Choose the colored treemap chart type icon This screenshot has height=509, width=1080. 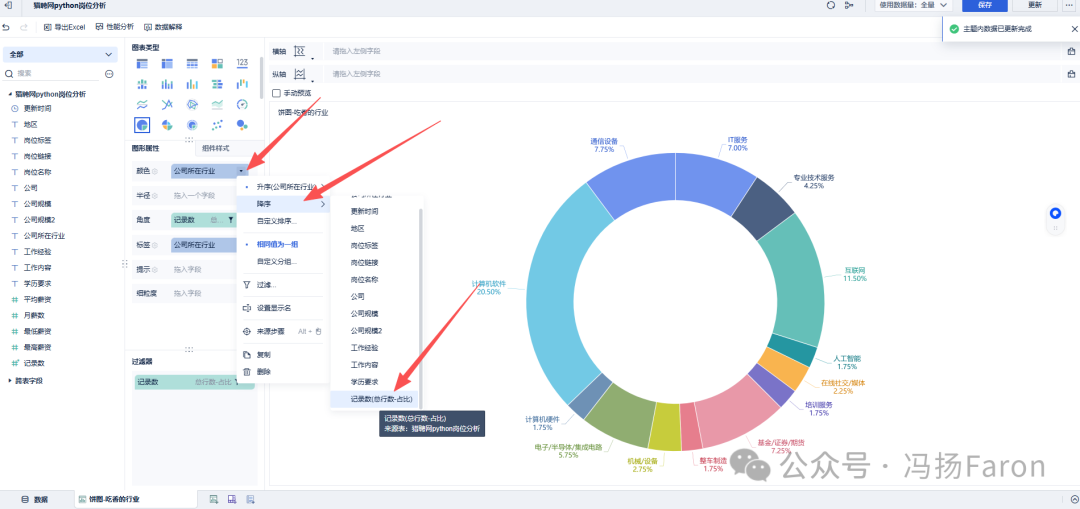tap(217, 63)
